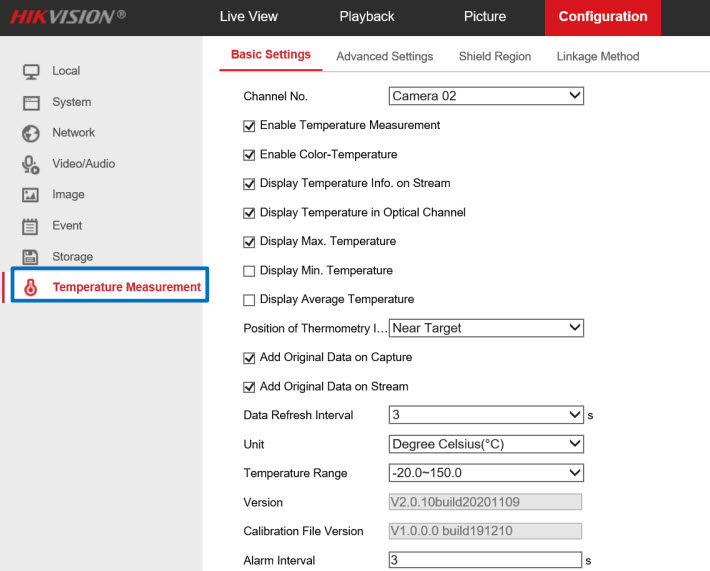Screen dimensions: 710x571
Task: Click the Temperature Measurement thermometer icon
Action: click(x=31, y=288)
